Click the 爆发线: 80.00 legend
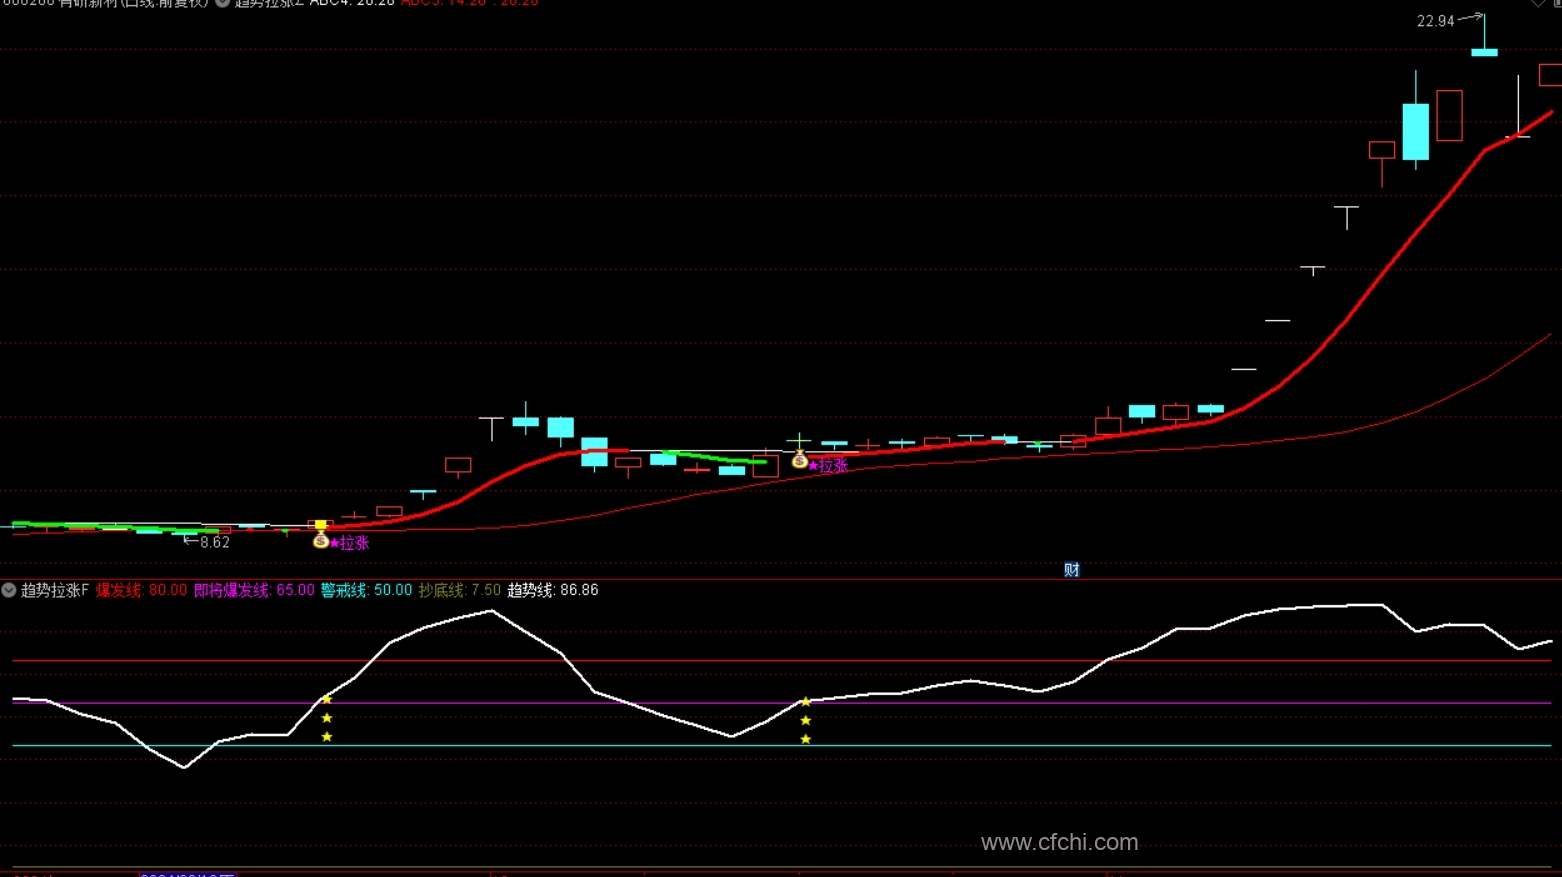Image resolution: width=1562 pixels, height=877 pixels. [x=141, y=590]
